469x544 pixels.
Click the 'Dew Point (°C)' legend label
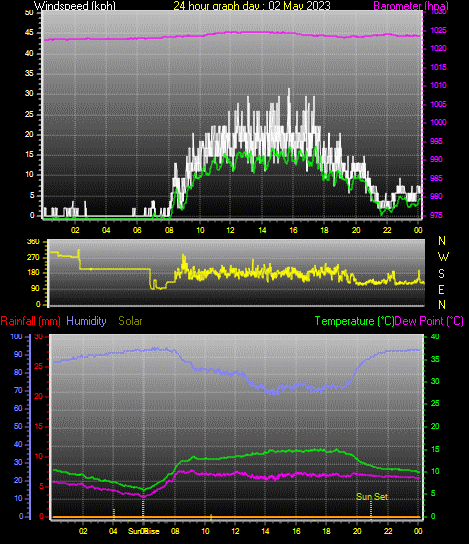[x=429, y=321]
